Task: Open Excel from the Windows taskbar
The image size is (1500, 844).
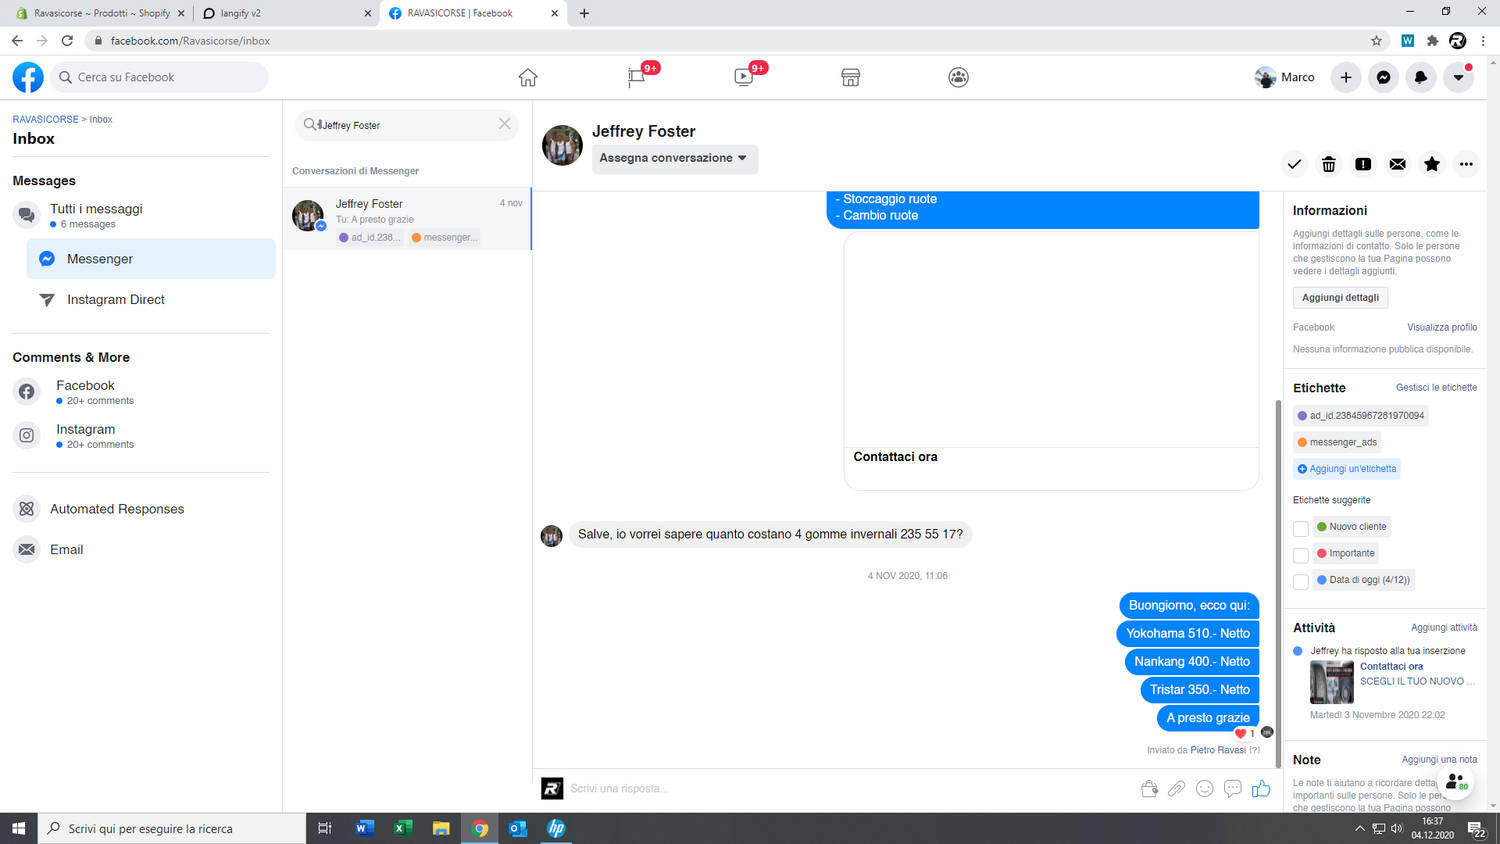Action: pos(403,828)
